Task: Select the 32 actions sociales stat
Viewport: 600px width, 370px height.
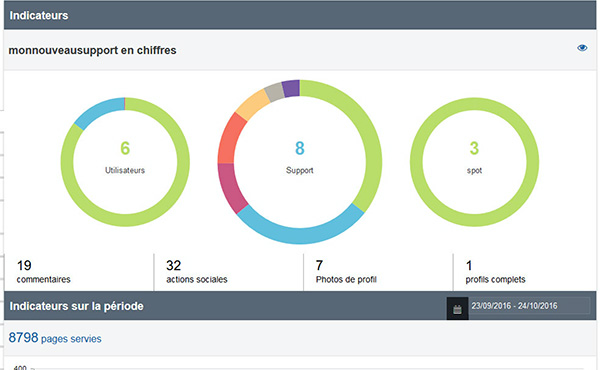Action: click(x=196, y=272)
